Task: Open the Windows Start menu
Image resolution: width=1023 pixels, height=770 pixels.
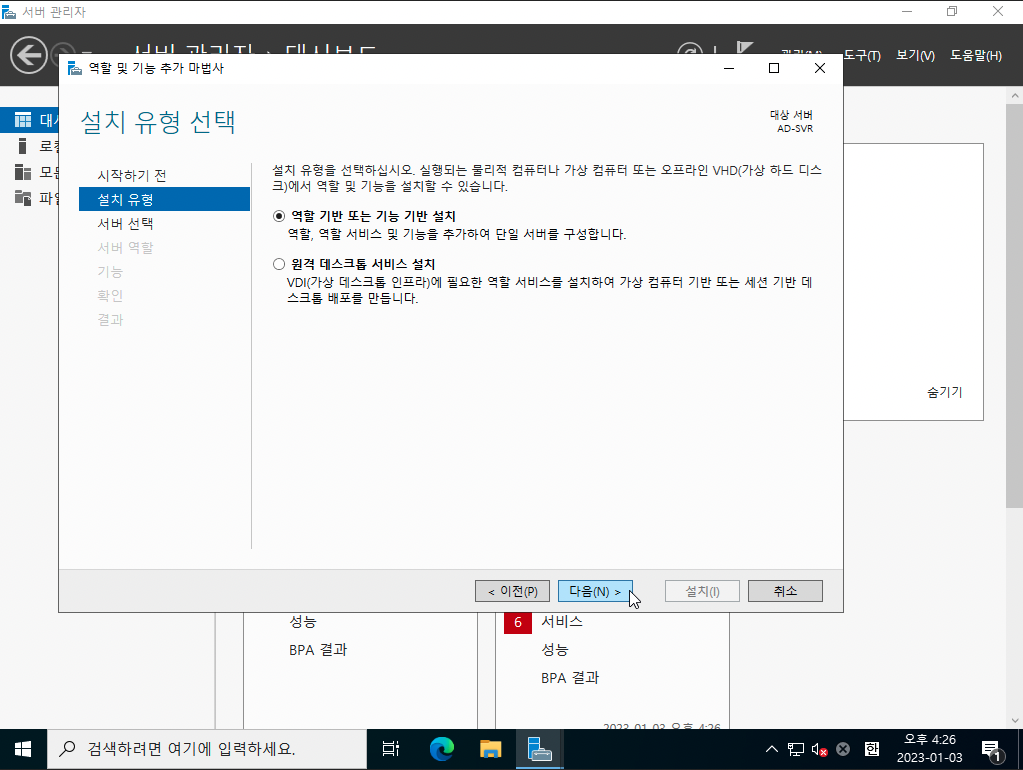Action: (23, 749)
